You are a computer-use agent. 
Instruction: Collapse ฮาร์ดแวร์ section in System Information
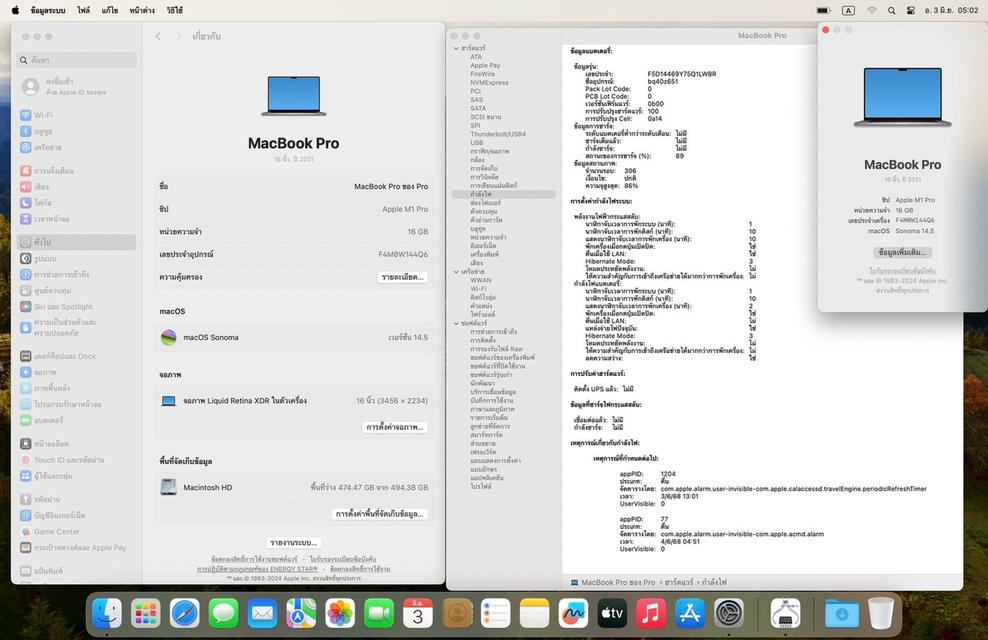point(456,48)
